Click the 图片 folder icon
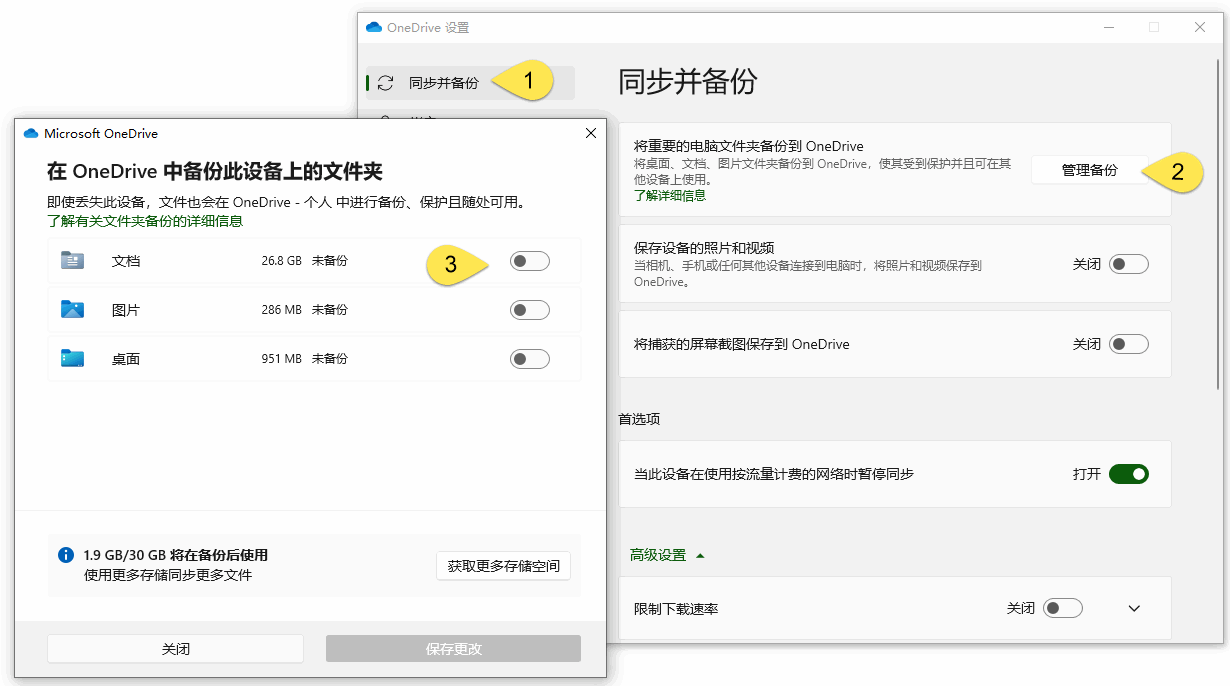Image resolution: width=1230 pixels, height=686 pixels. 72,309
